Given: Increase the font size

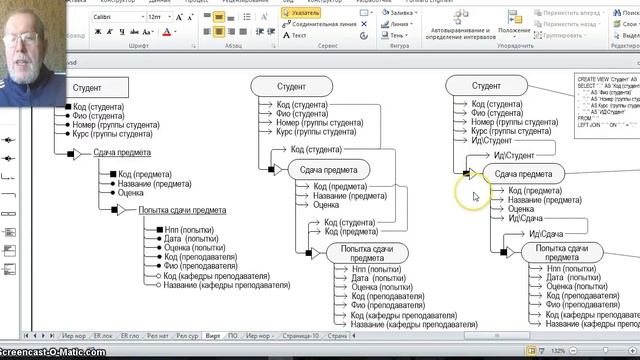Looking at the screenshot, I should click(x=179, y=17).
